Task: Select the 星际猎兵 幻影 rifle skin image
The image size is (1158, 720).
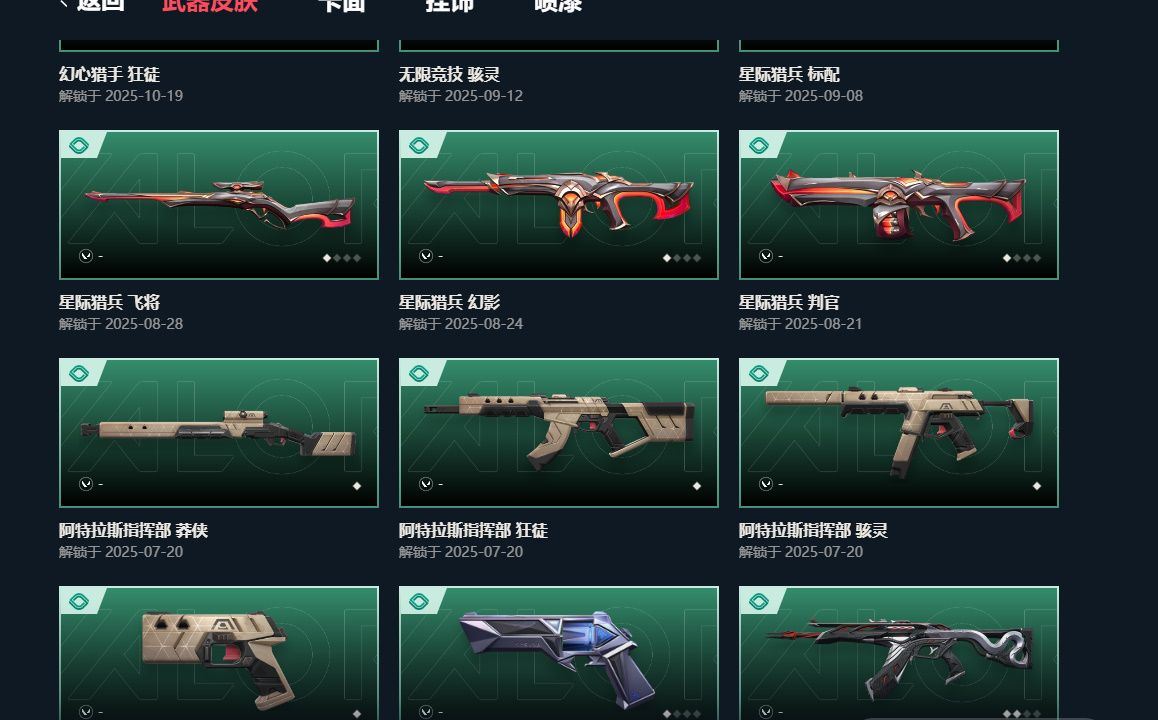Action: click(x=559, y=205)
